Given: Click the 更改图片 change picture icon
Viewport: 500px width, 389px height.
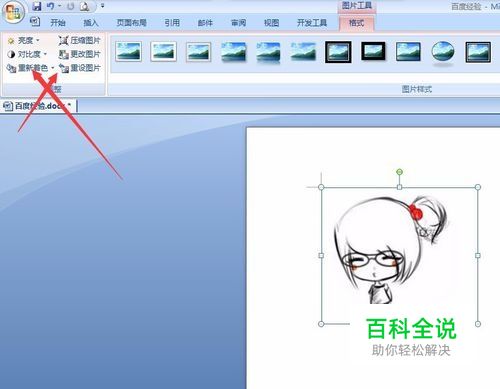Looking at the screenshot, I should (x=63, y=54).
